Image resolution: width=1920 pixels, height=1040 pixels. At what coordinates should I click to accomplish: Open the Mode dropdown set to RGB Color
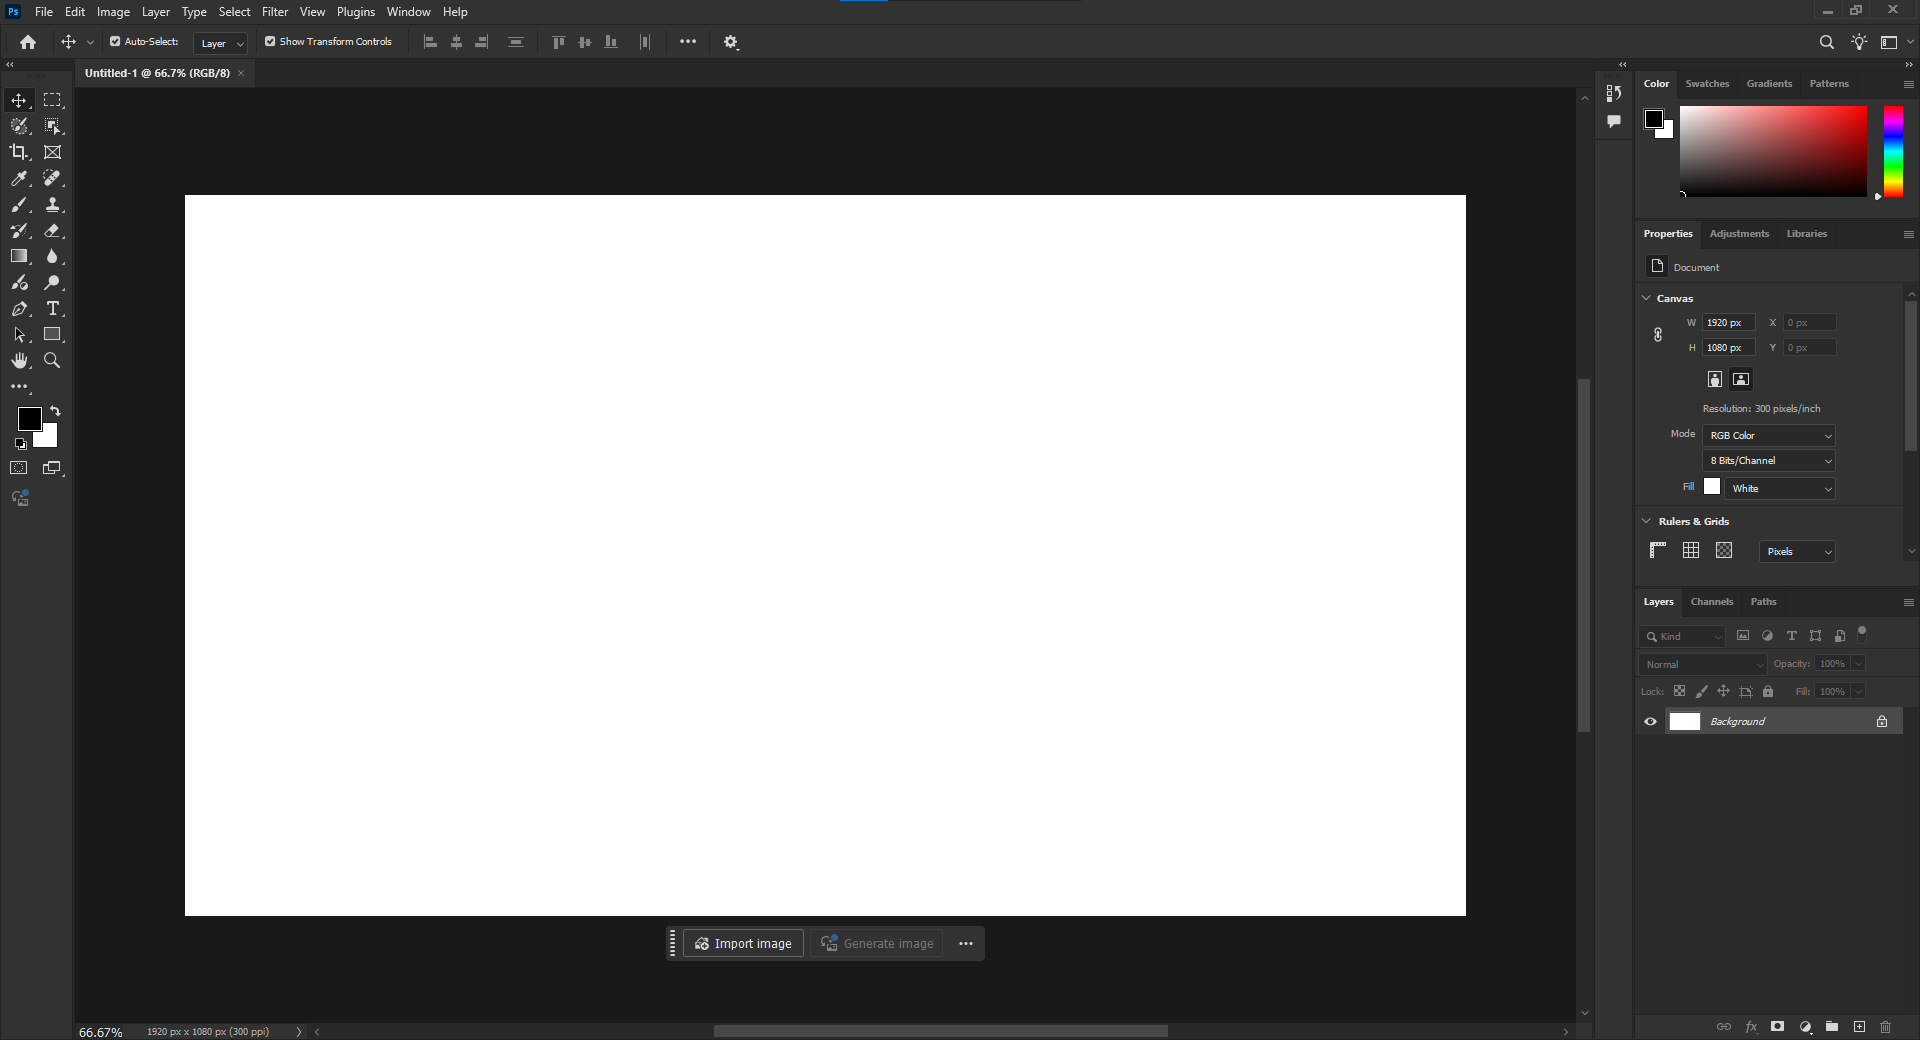(1767, 435)
